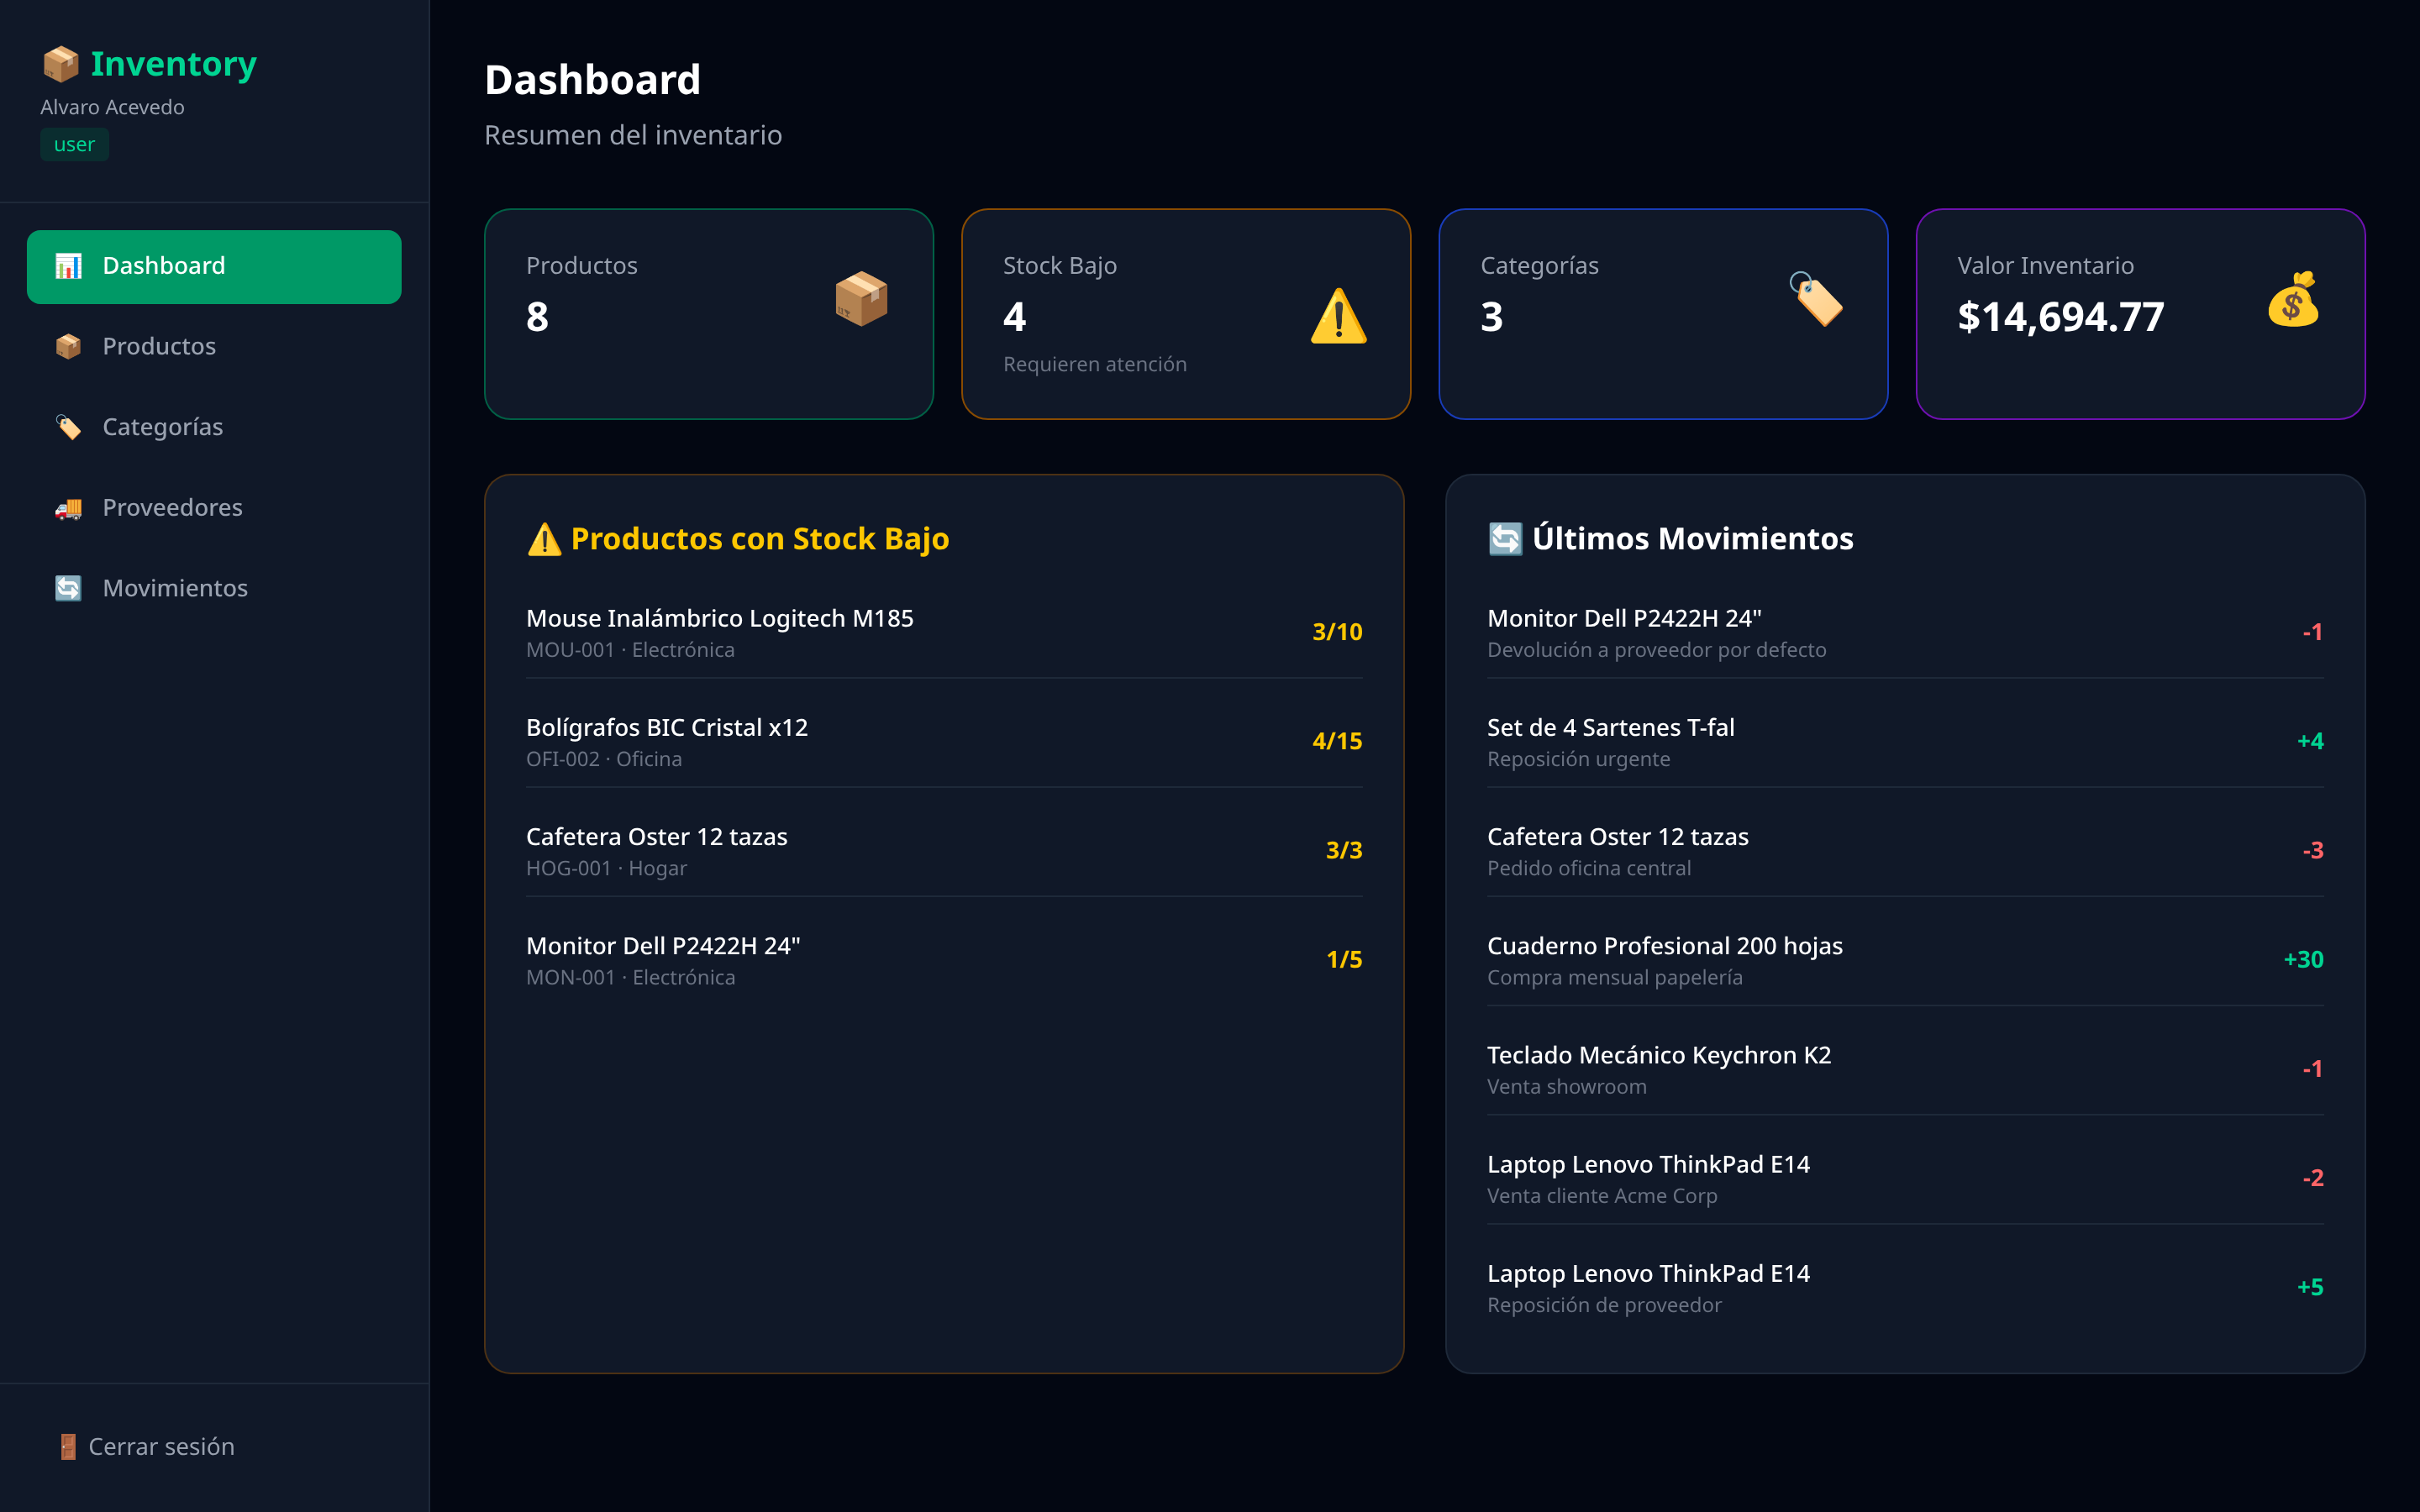
Task: Click the Proveedores truck icon
Action: pyautogui.click(x=68, y=508)
